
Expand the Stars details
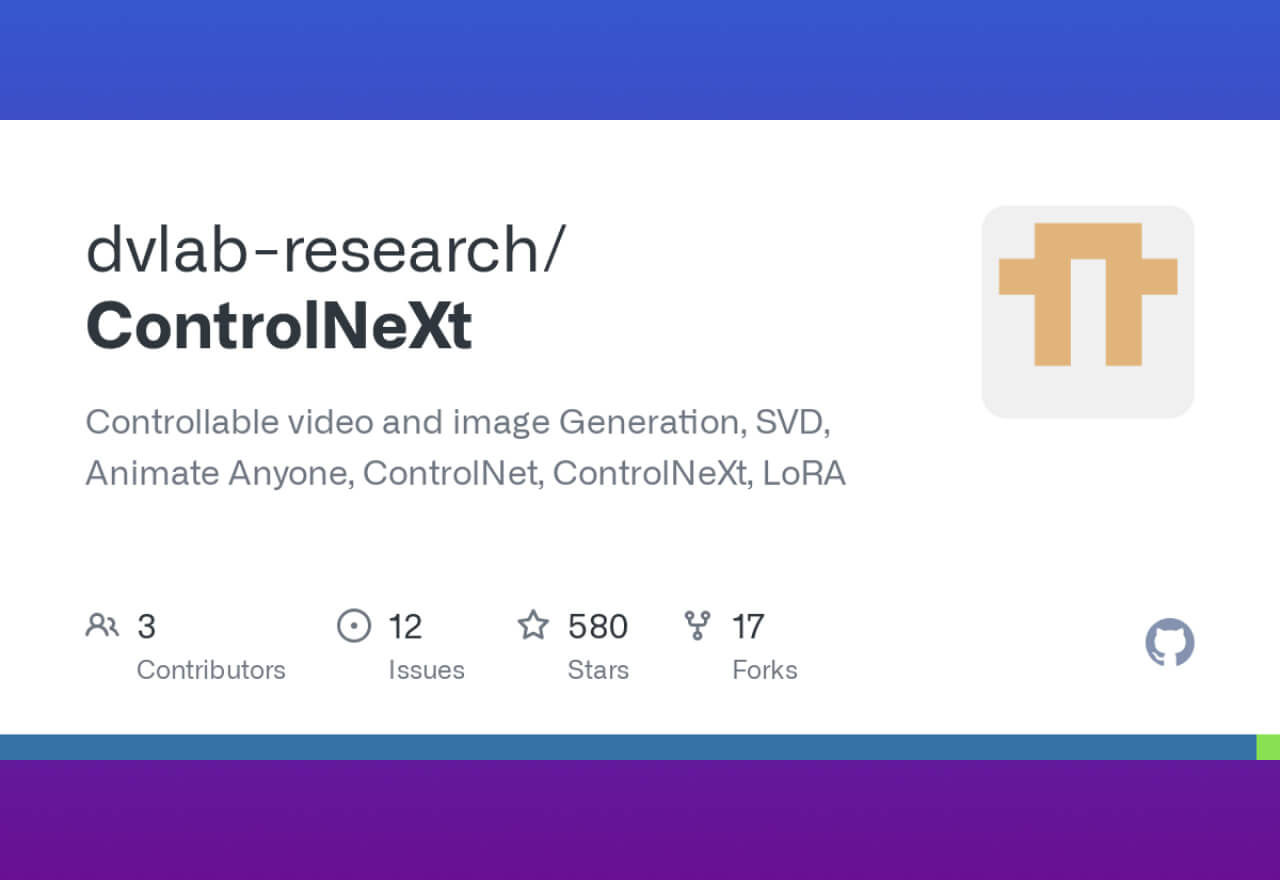point(598,670)
